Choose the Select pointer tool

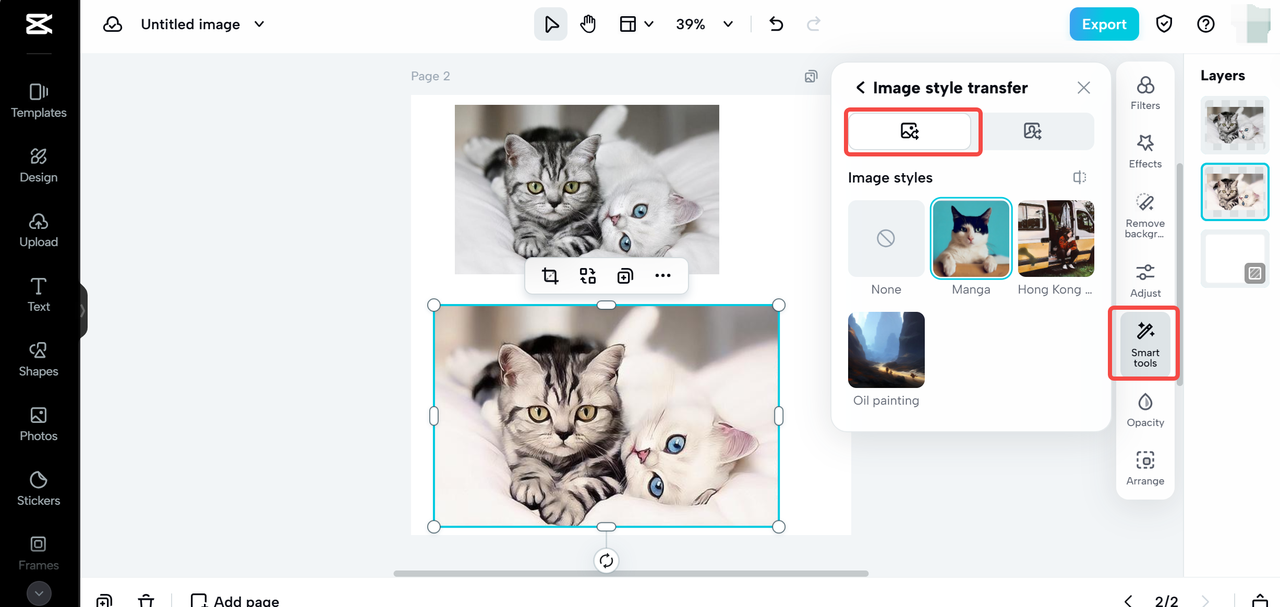coord(551,24)
